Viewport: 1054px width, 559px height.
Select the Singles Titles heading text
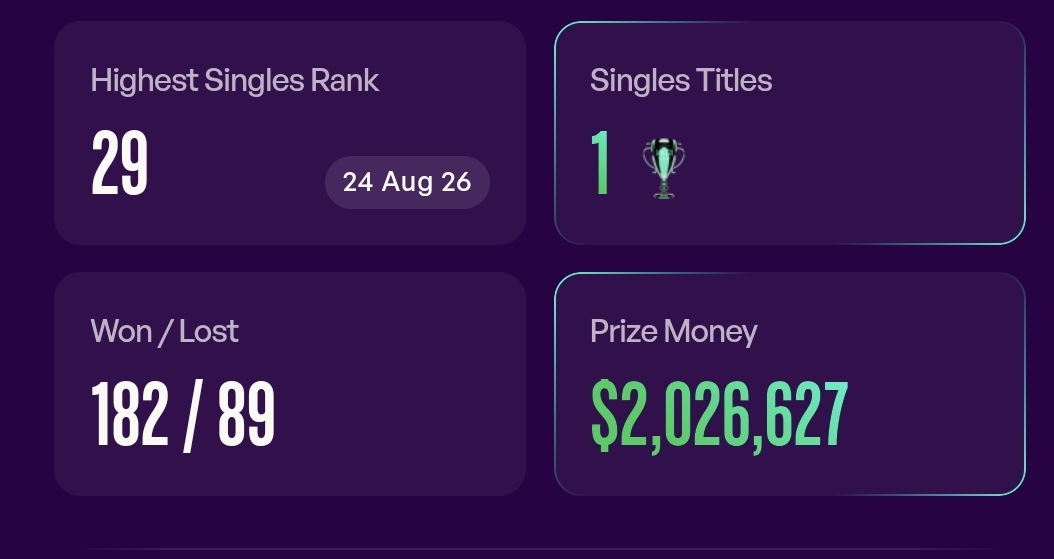[681, 81]
